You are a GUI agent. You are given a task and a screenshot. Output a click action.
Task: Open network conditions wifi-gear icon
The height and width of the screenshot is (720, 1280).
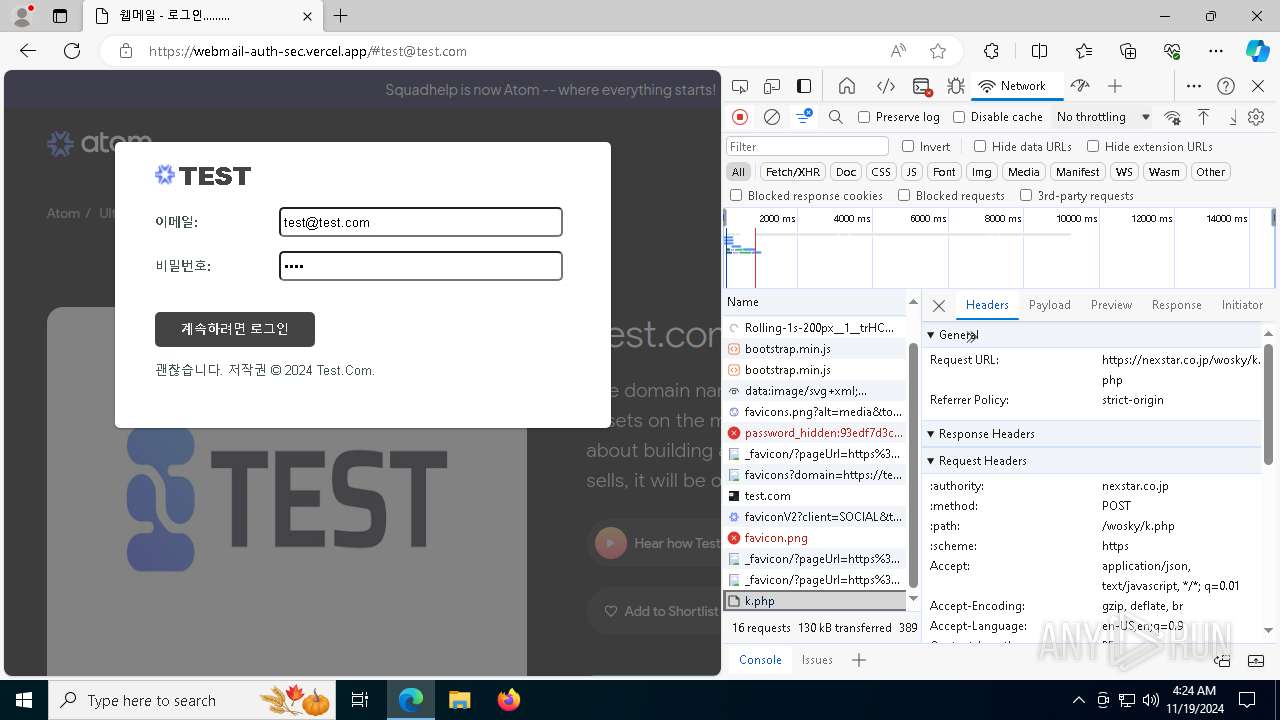(x=1173, y=117)
